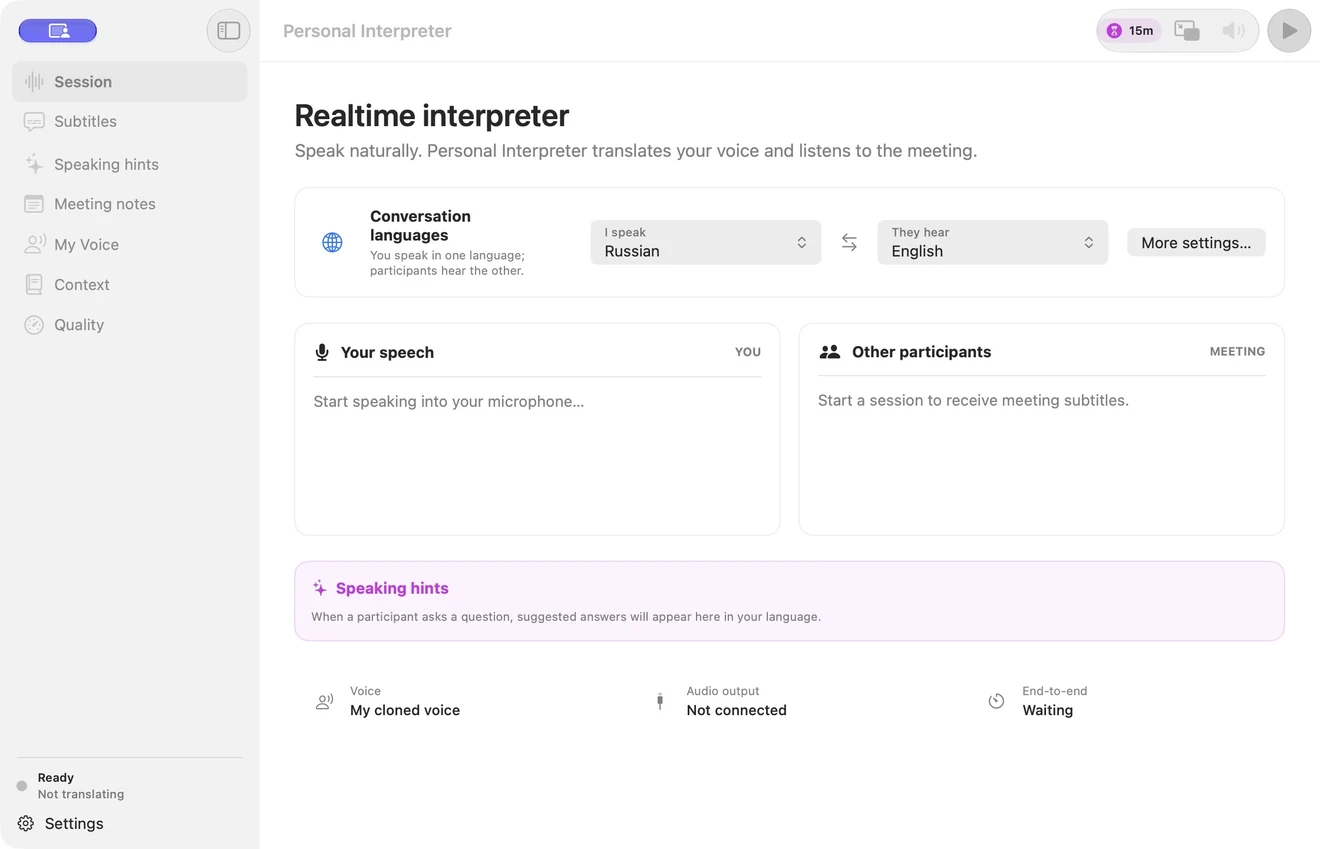
Task: Click the YOU label in Your speech
Action: click(x=748, y=352)
